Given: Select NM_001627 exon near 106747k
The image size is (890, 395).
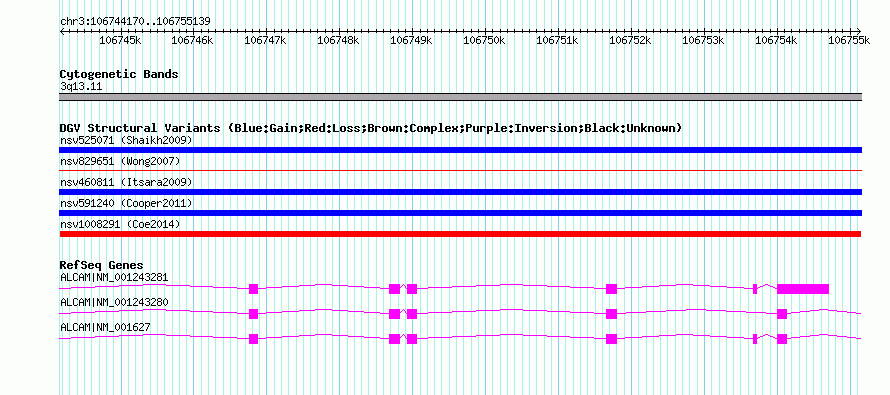Looking at the screenshot, I should tap(253, 339).
